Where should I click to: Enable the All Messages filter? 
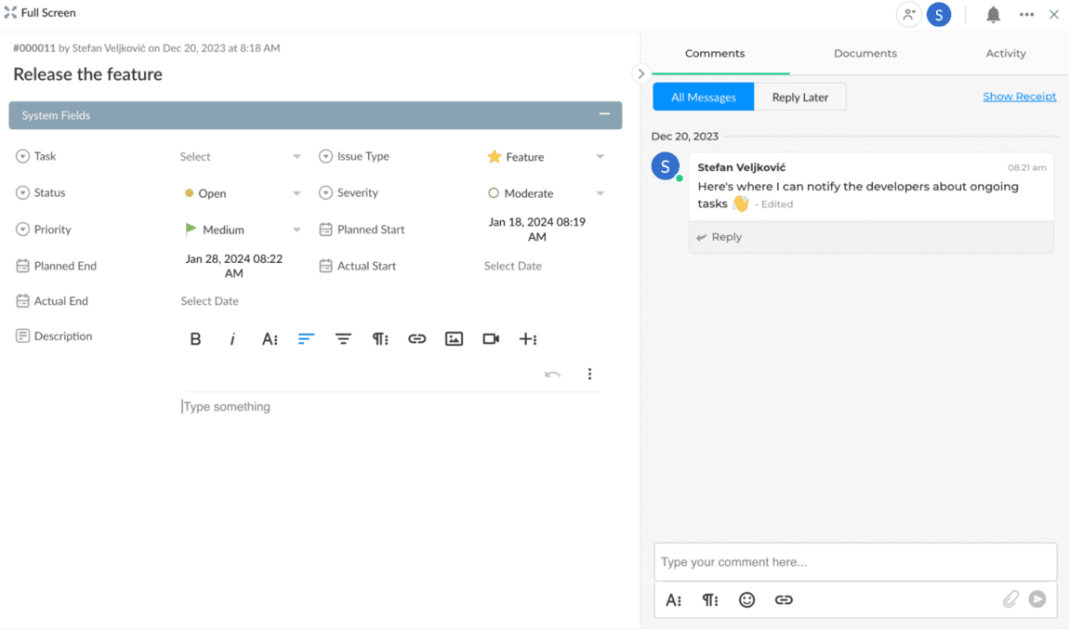pyautogui.click(x=703, y=96)
